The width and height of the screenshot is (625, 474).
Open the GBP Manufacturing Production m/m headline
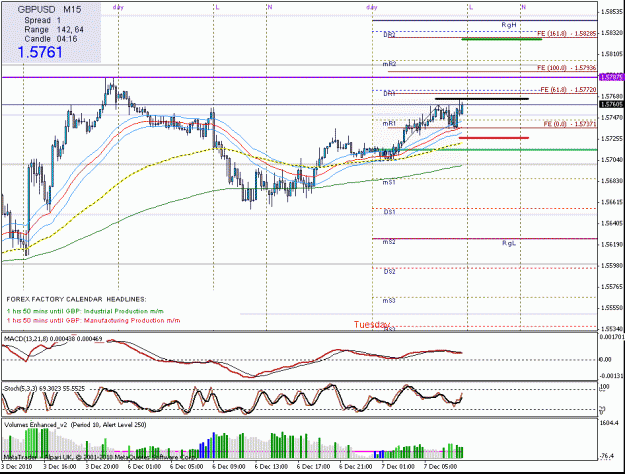[93, 321]
